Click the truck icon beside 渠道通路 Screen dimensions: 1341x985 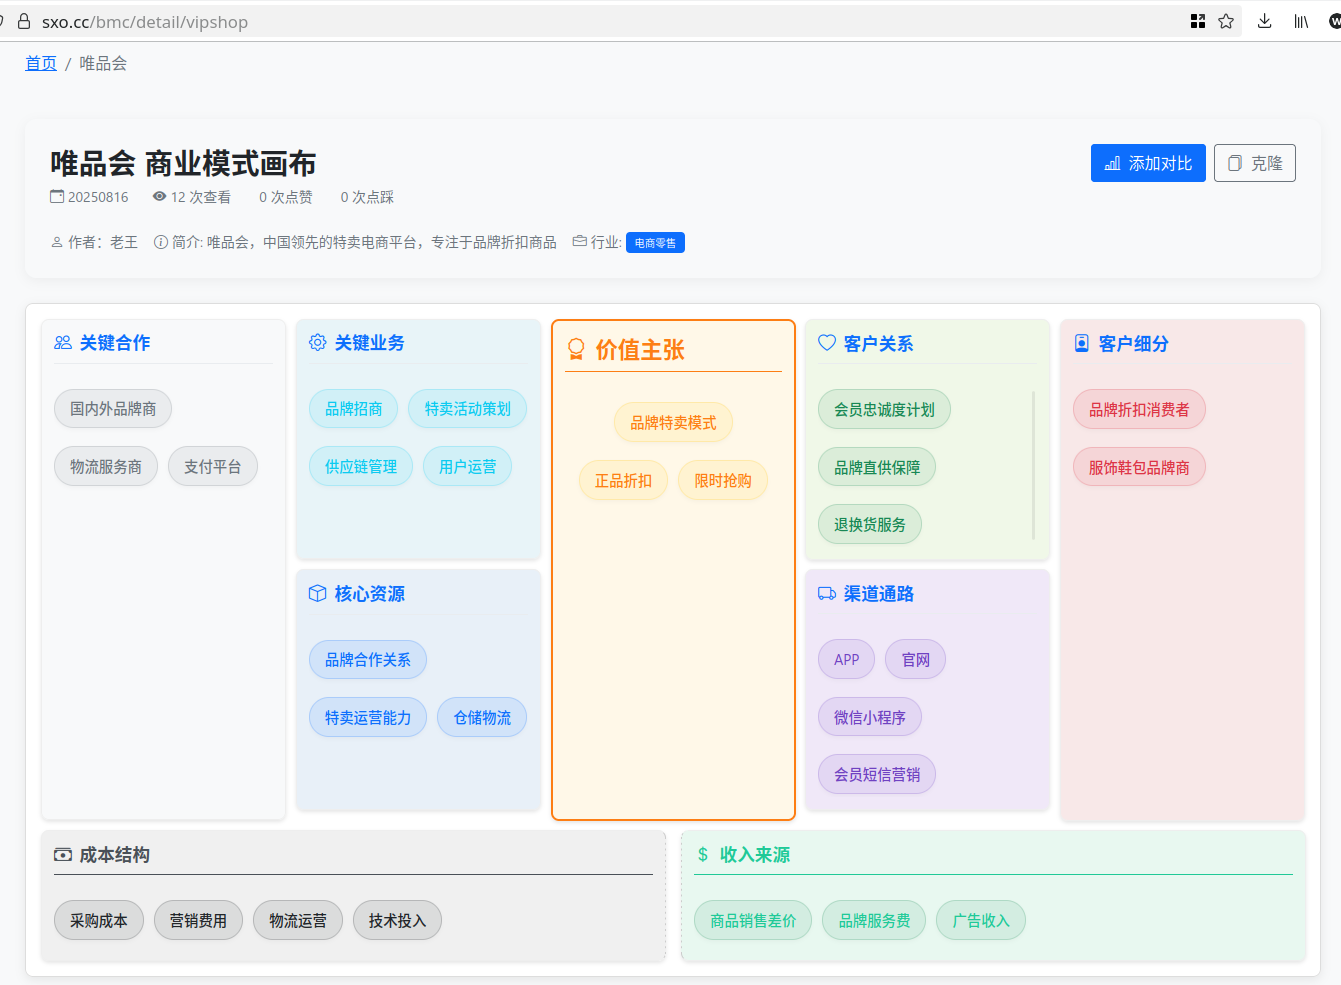coord(827,594)
